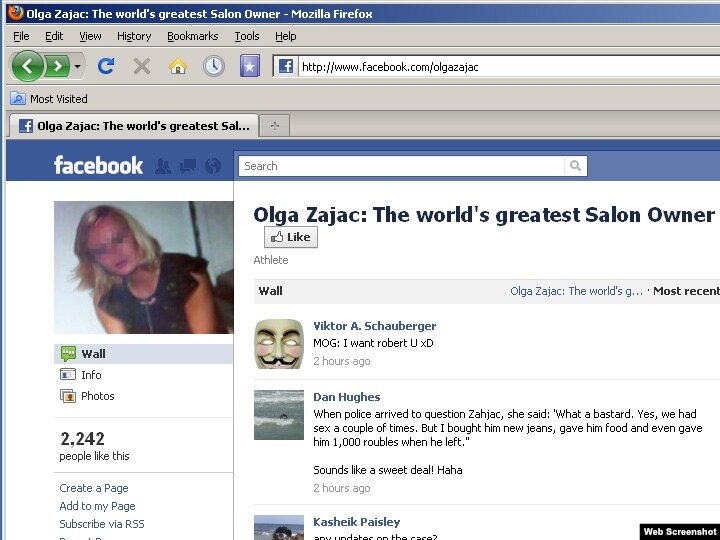Viewport: 720px width, 540px height.
Task: Click Viktor's post text 'MOG: I want robert U xD'
Action: 373,343
